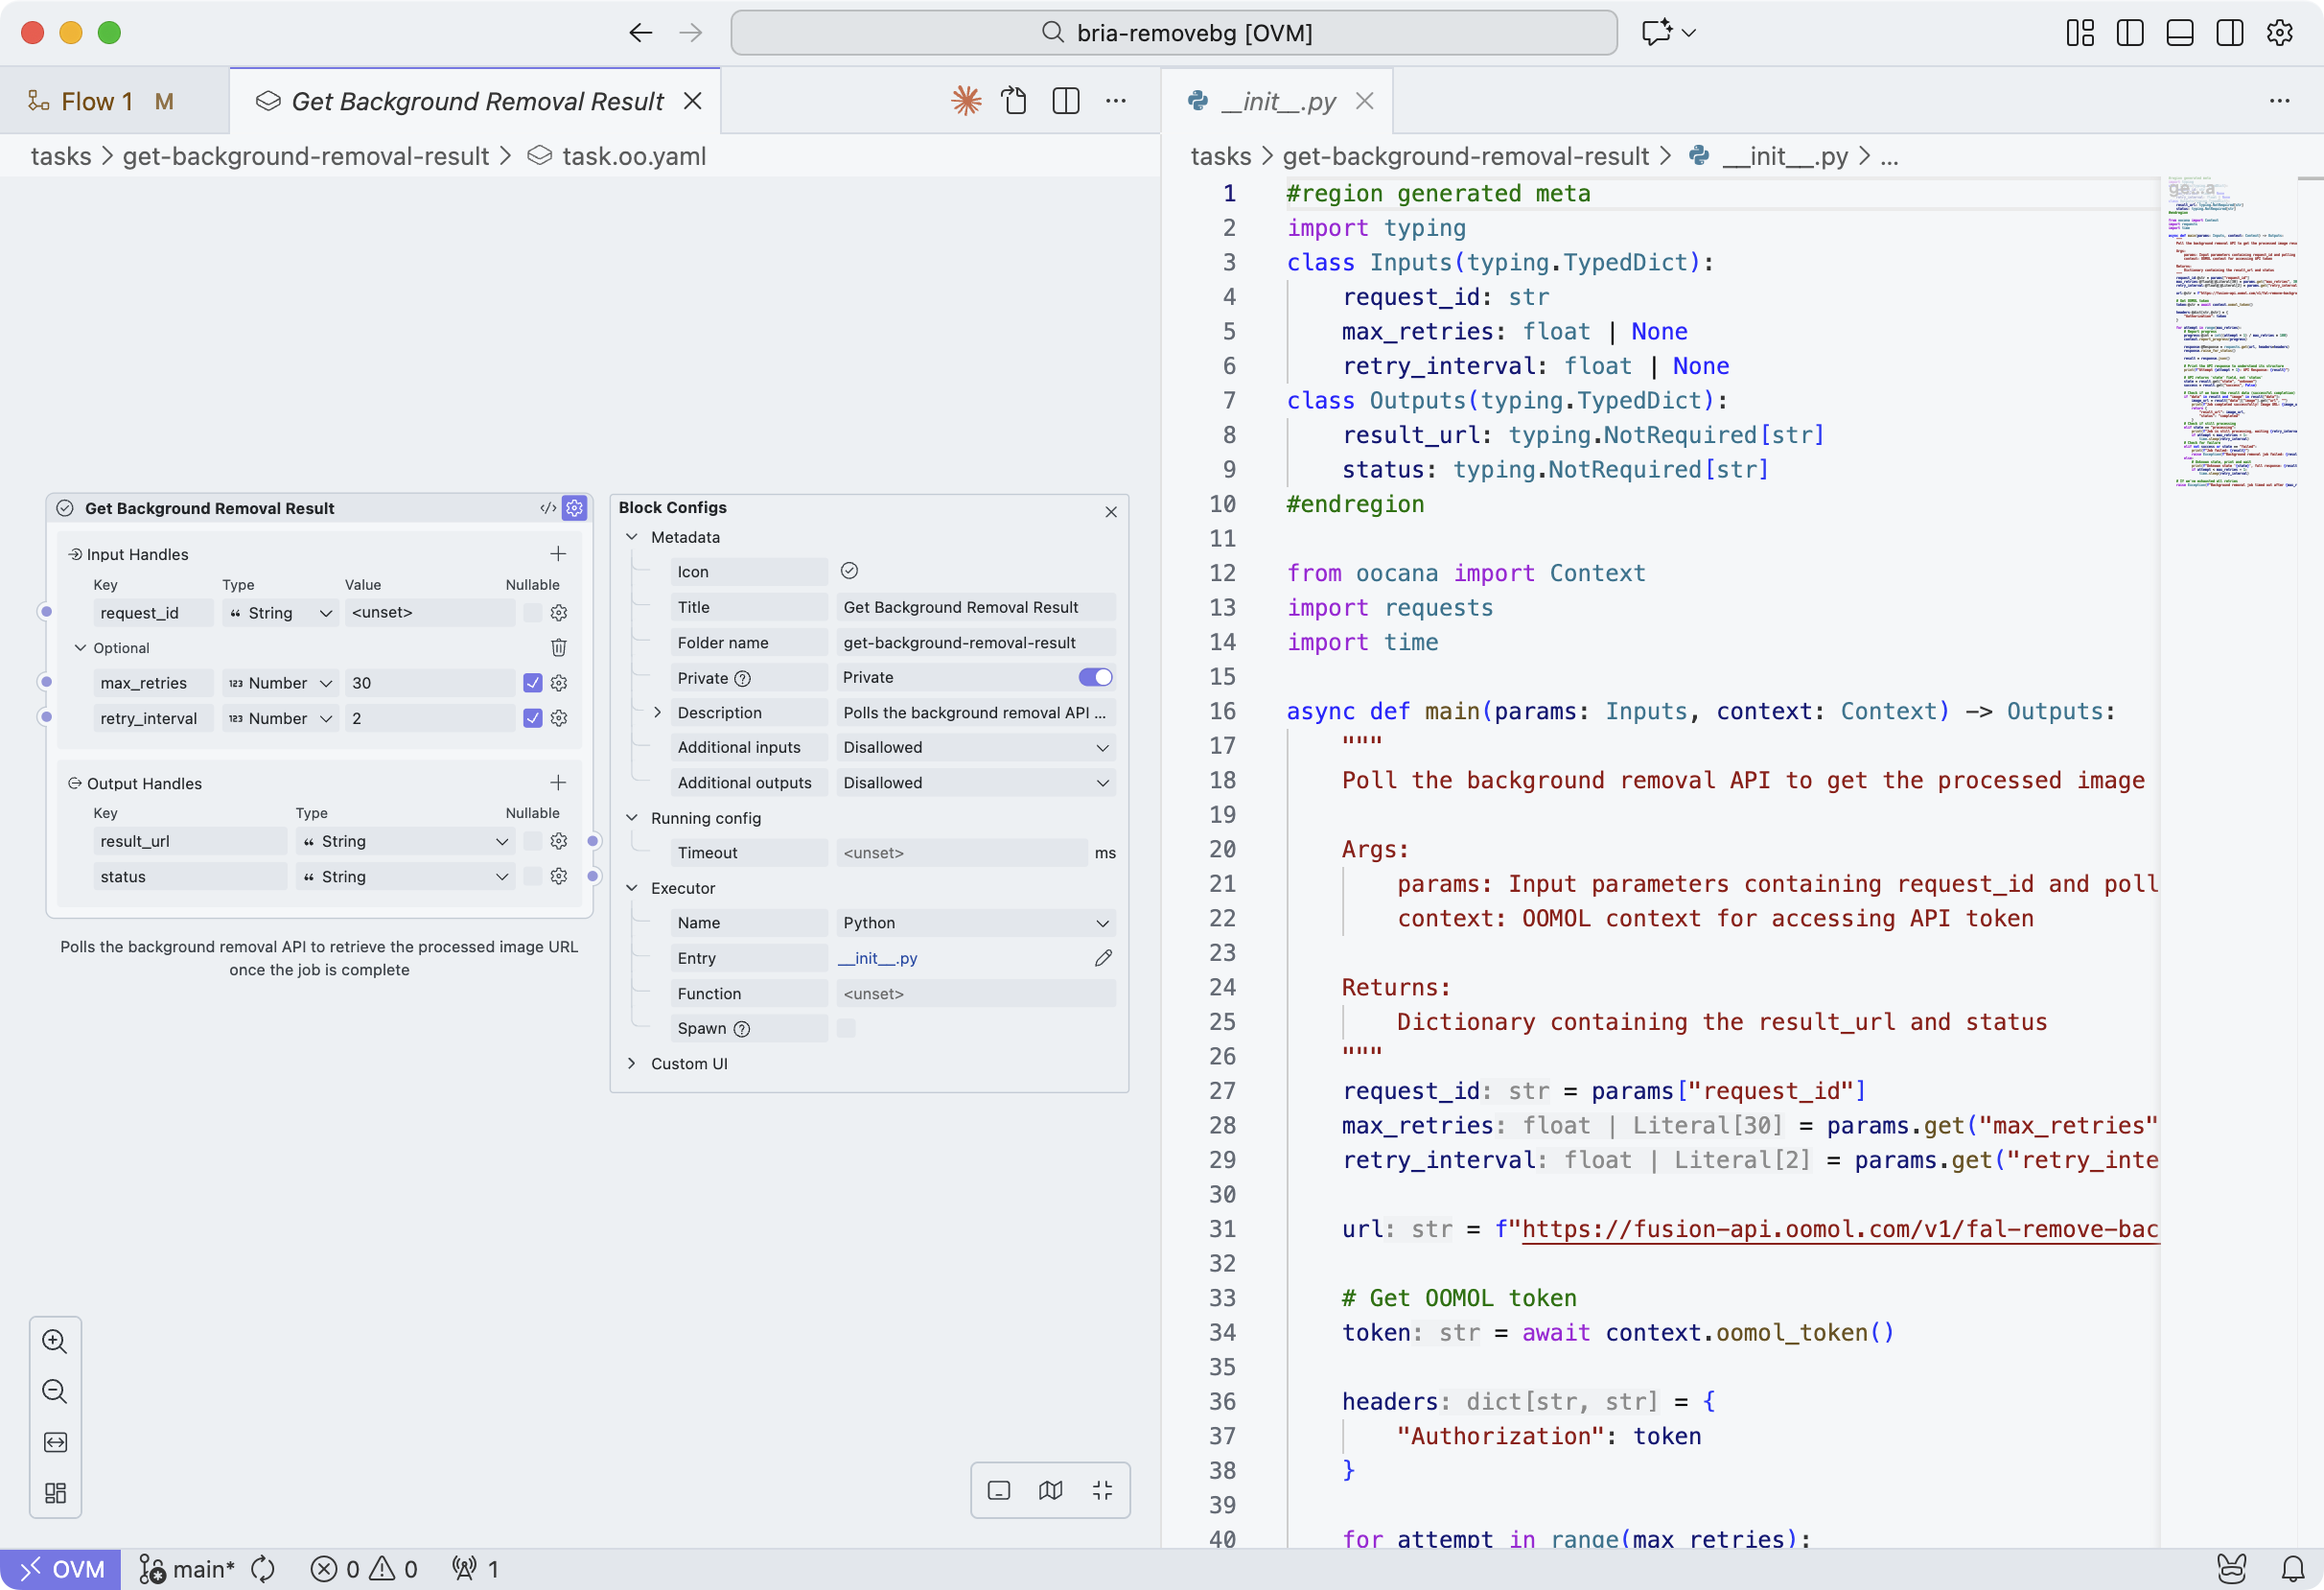This screenshot has height=1590, width=2324.
Task: Open code view on the node header
Action: click(x=547, y=508)
